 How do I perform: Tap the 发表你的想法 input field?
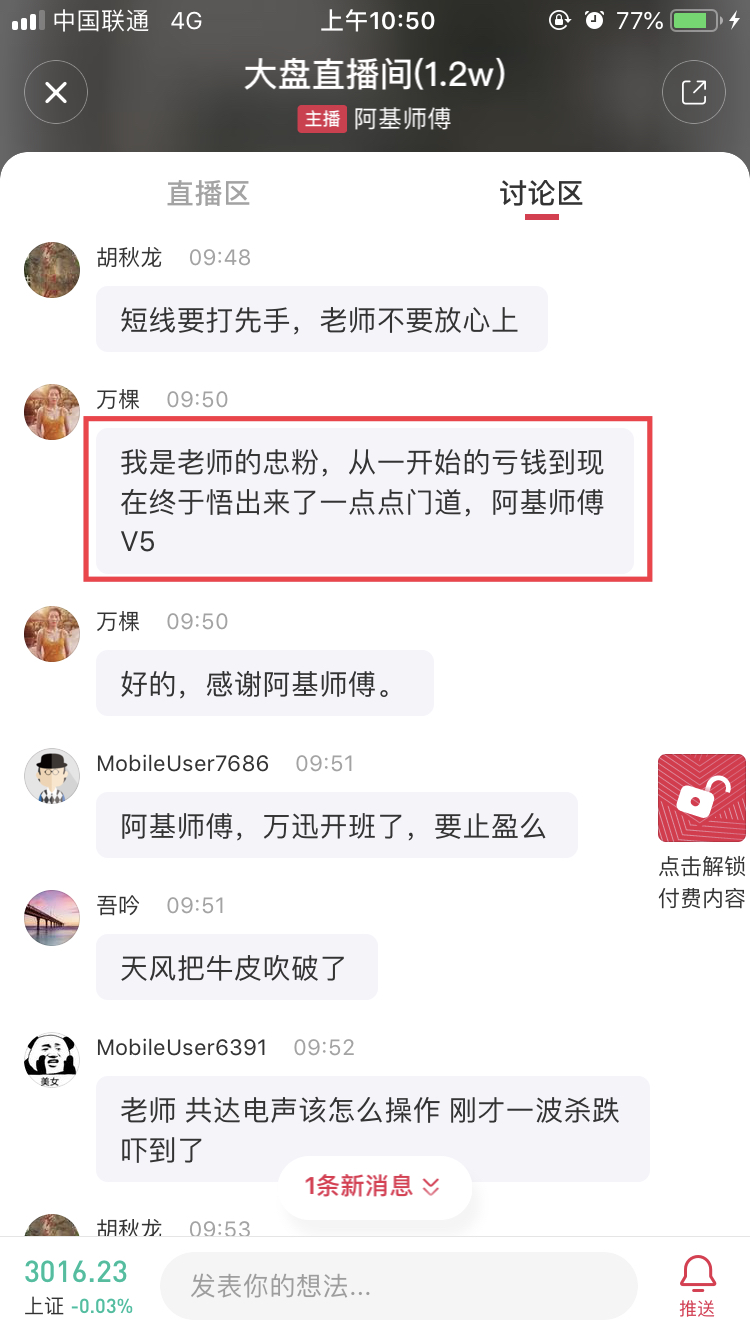(x=398, y=1286)
